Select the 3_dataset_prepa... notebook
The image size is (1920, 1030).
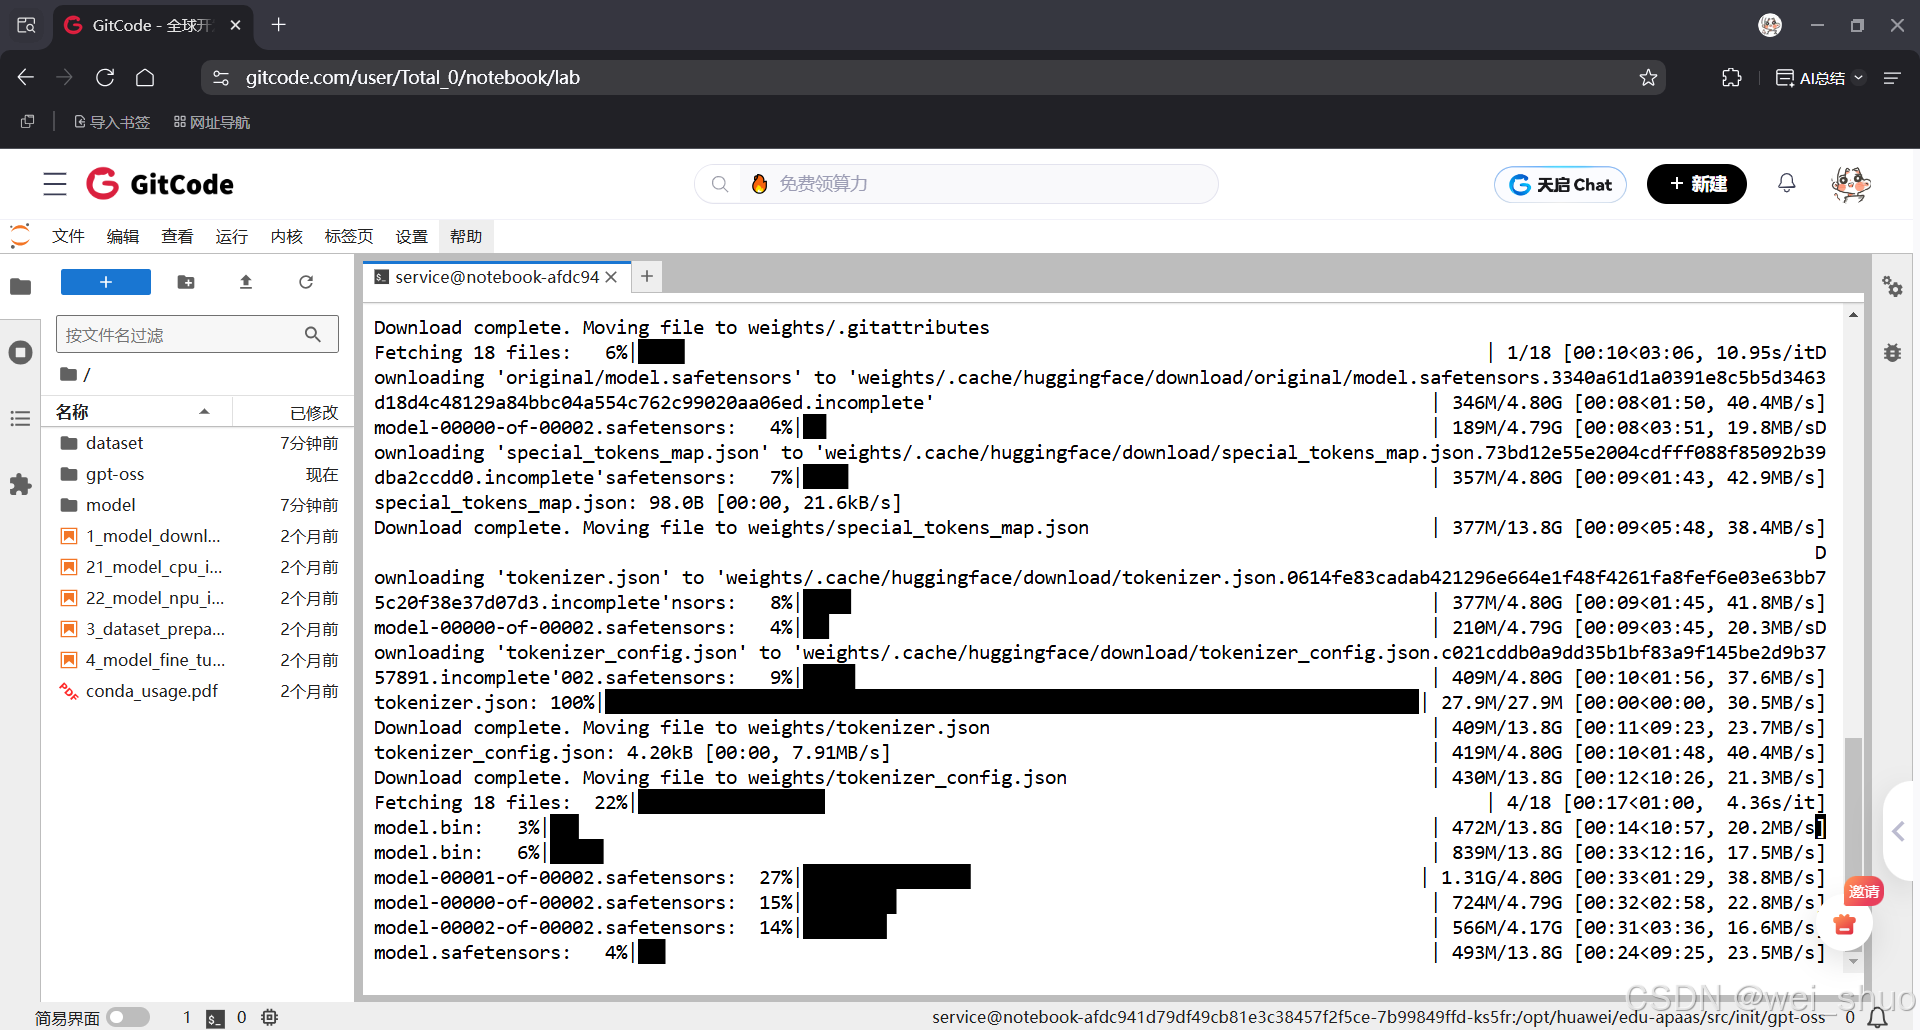coord(197,629)
